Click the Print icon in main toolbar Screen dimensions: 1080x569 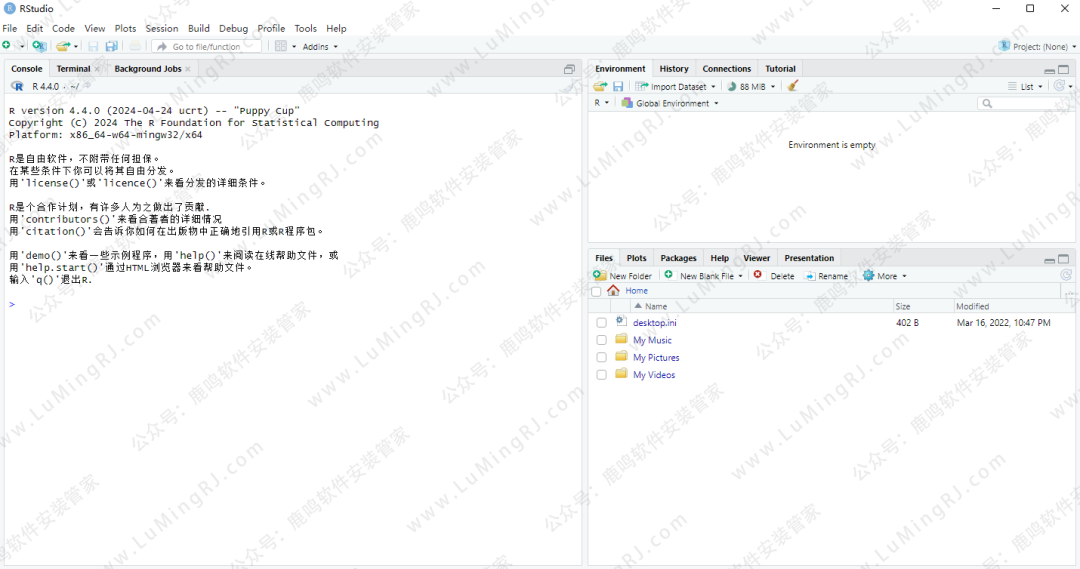pyautogui.click(x=135, y=46)
